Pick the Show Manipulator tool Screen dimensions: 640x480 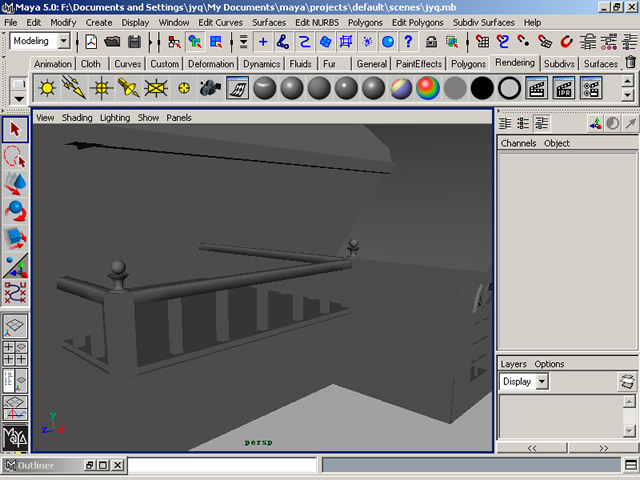point(15,266)
